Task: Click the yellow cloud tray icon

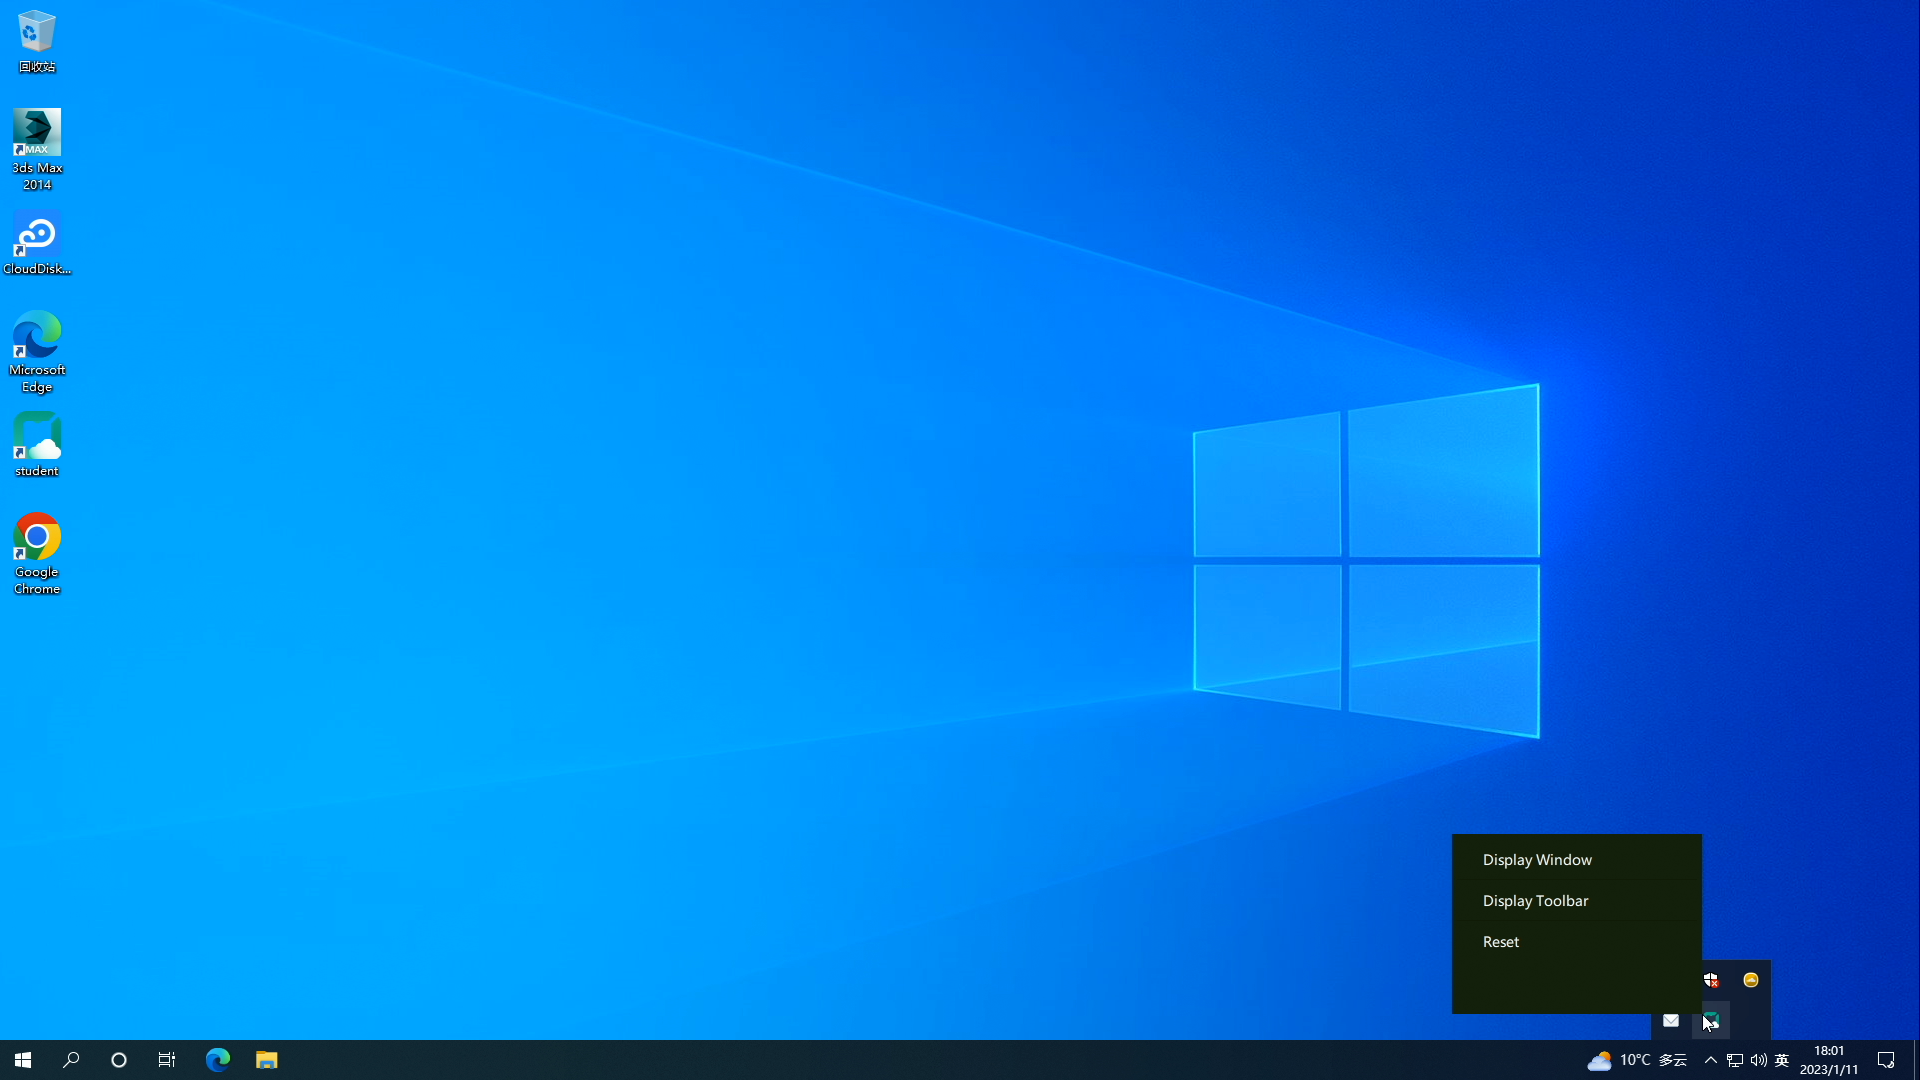Action: (x=1751, y=980)
